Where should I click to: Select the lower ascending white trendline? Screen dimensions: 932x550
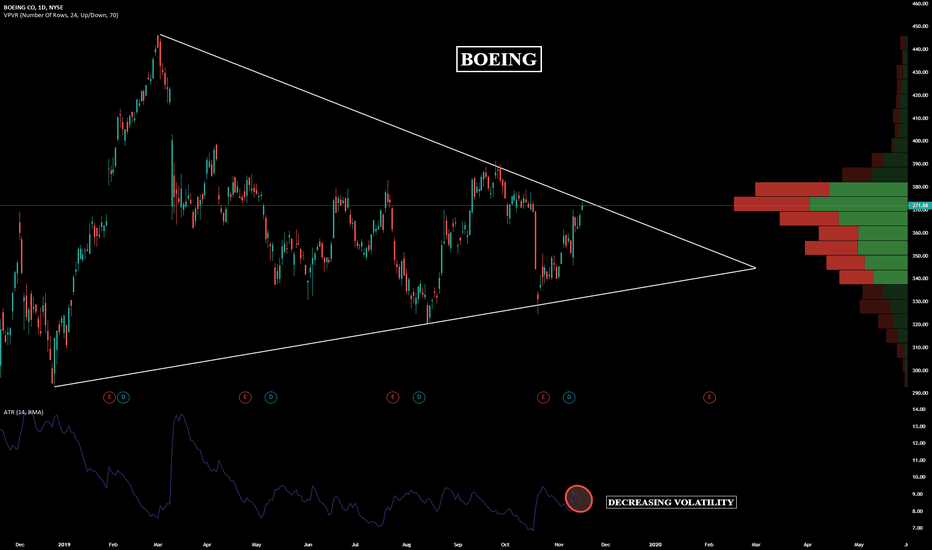pyautogui.click(x=404, y=327)
